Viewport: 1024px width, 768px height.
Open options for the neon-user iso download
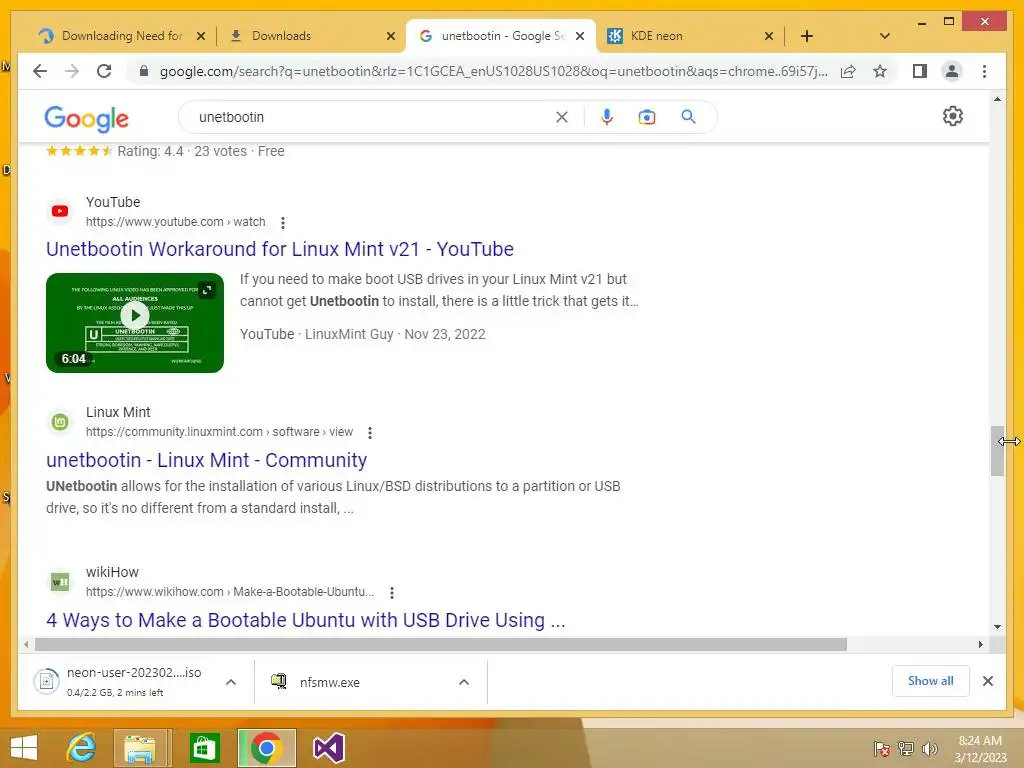(x=231, y=682)
